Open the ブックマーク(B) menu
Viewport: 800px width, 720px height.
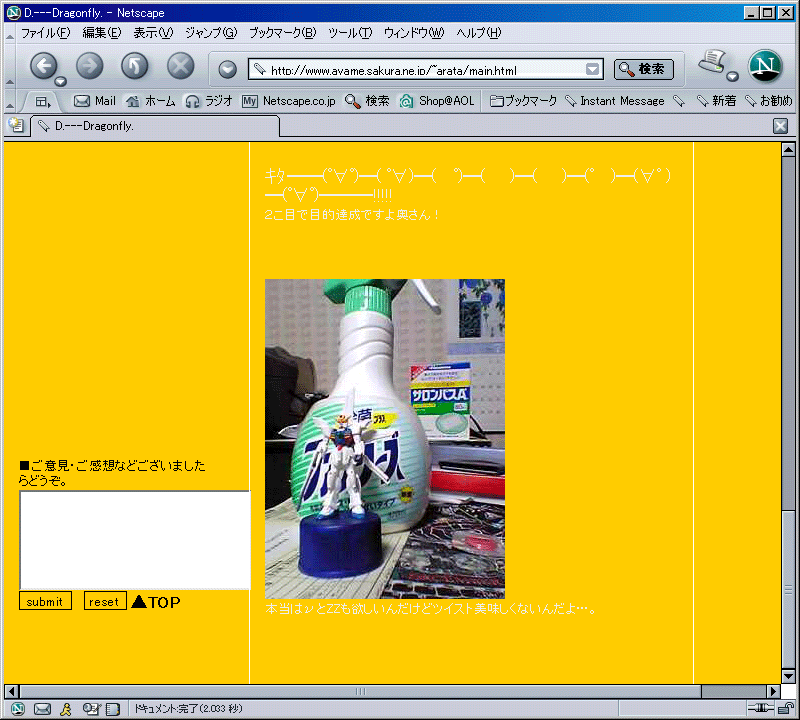point(283,33)
